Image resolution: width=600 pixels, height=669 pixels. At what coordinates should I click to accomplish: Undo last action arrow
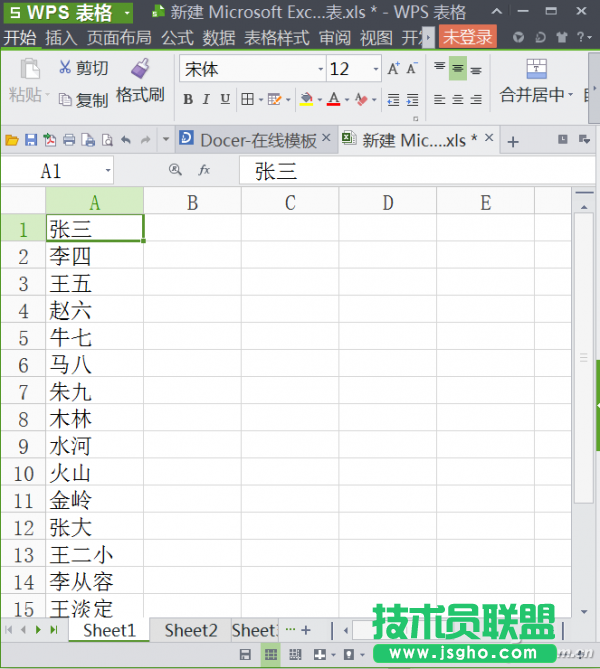126,140
